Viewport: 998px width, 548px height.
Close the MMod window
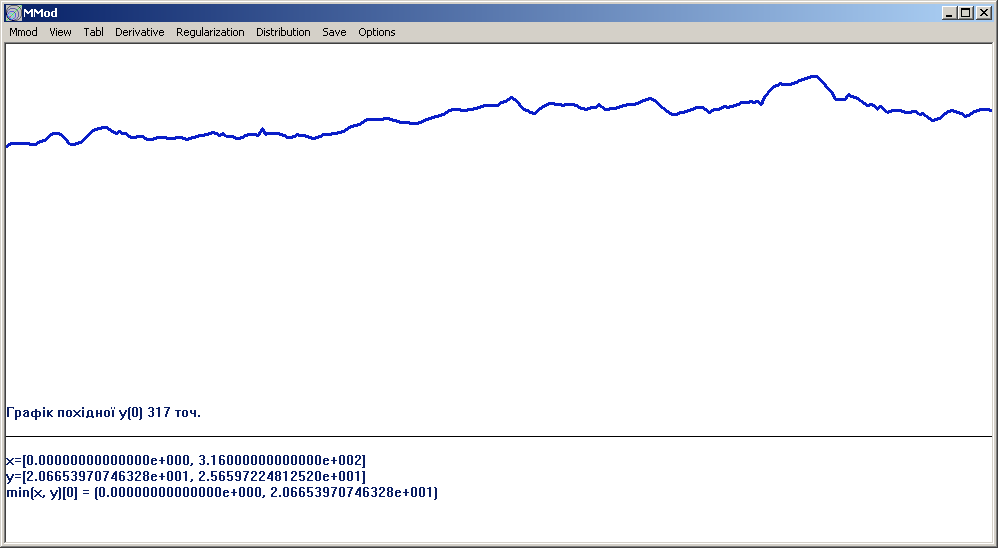click(x=983, y=13)
